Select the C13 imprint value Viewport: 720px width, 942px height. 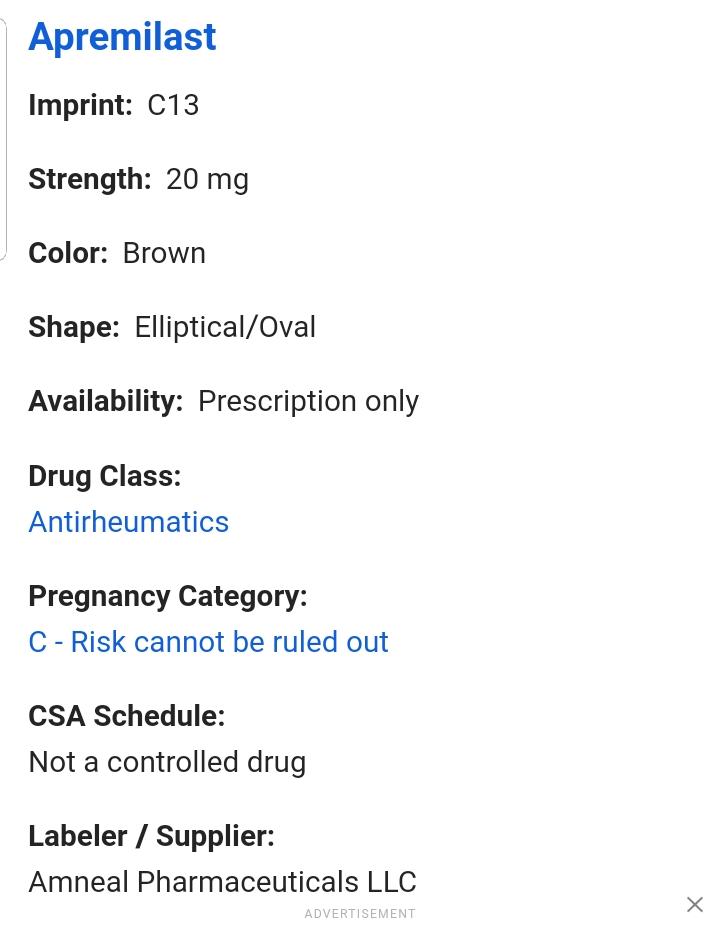173,105
